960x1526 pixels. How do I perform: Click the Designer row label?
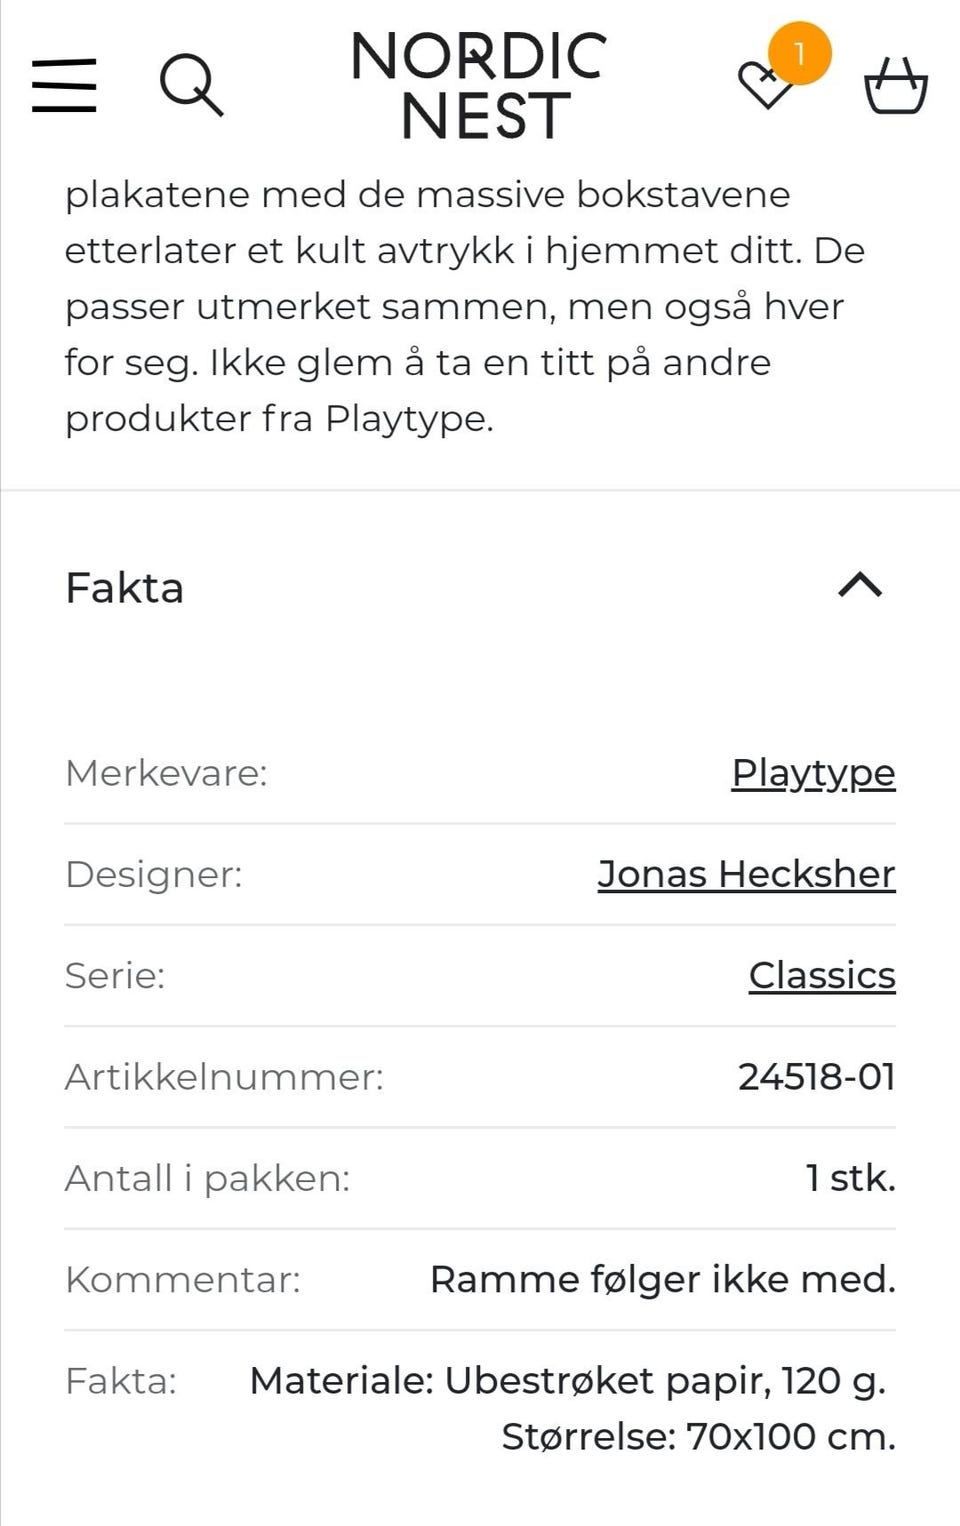[154, 874]
